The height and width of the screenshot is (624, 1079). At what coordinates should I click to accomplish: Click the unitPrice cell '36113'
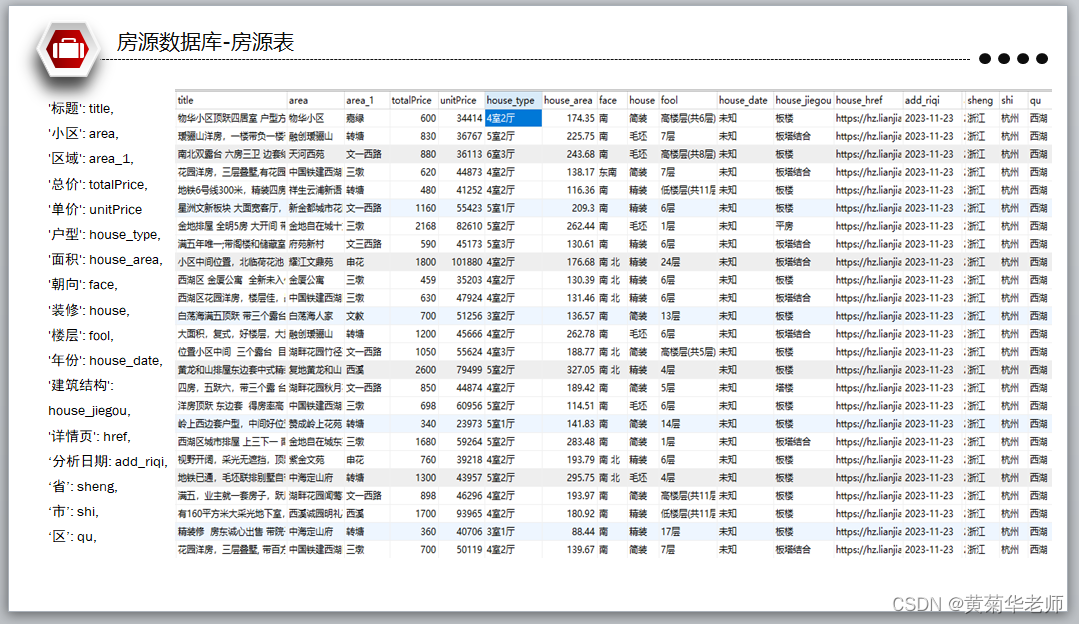point(469,154)
